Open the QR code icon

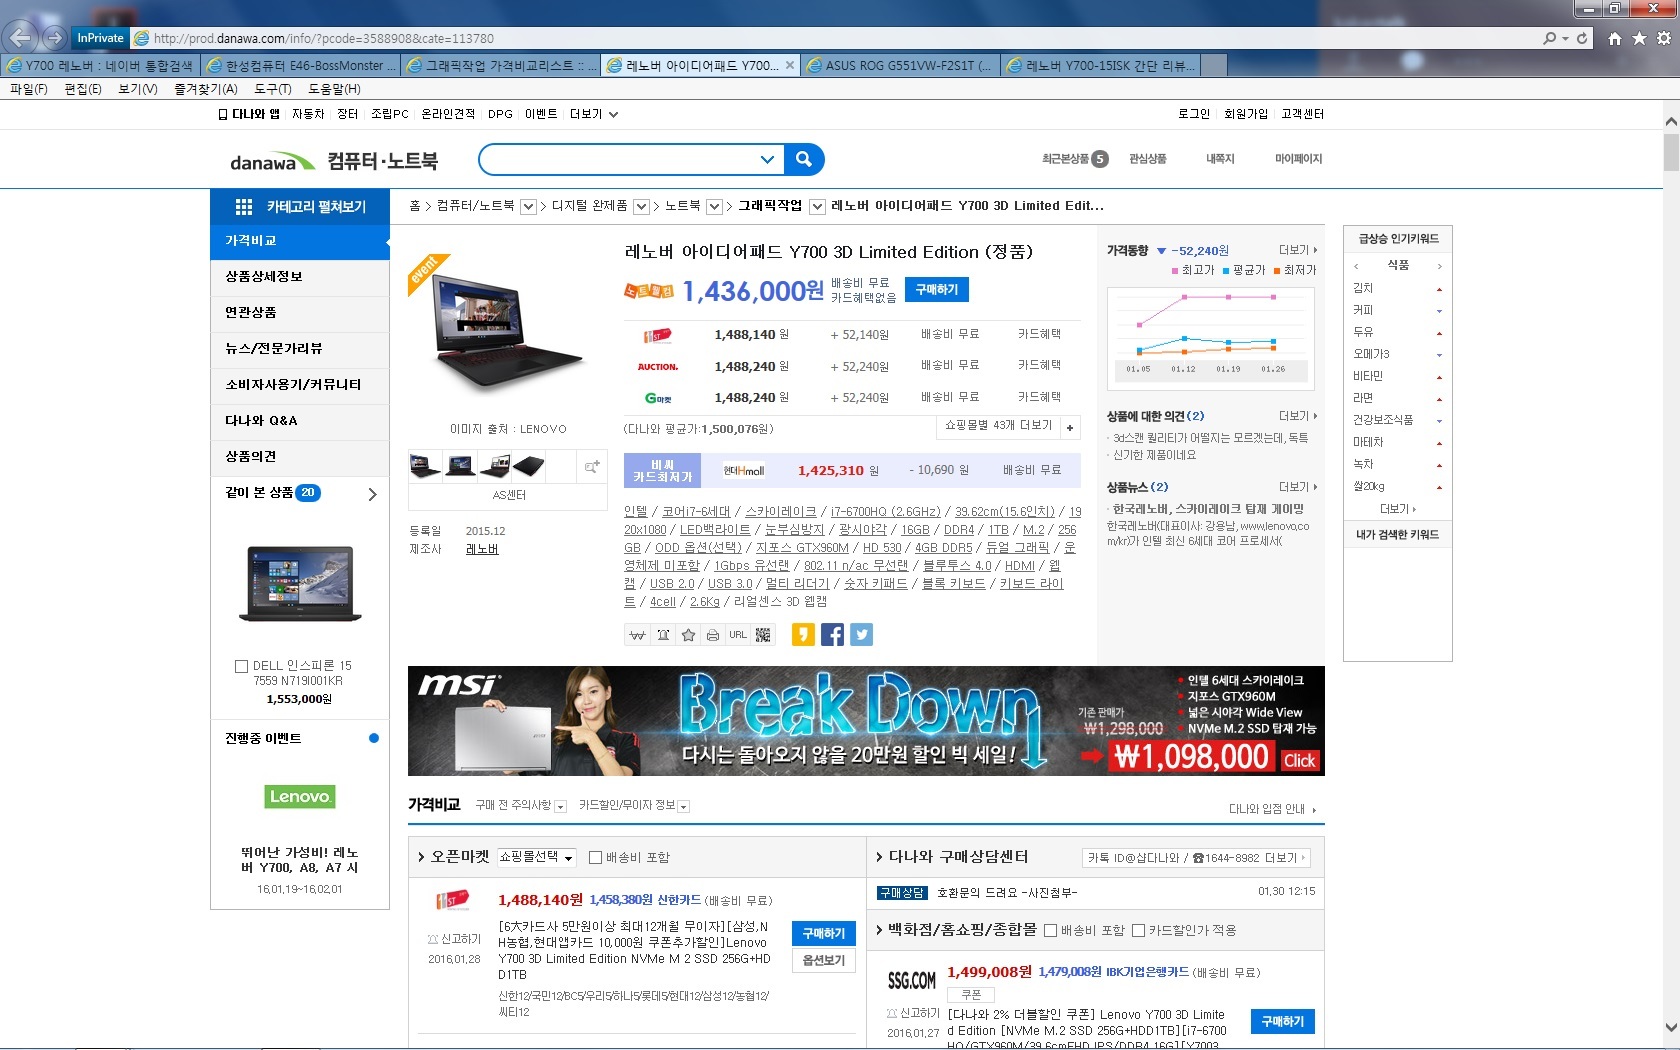pos(763,635)
